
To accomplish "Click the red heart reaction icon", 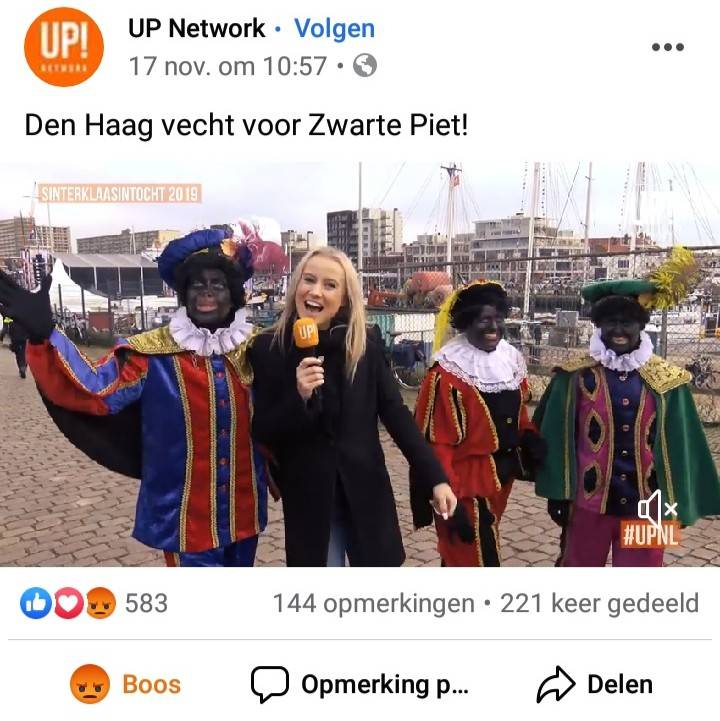I will coord(69,603).
